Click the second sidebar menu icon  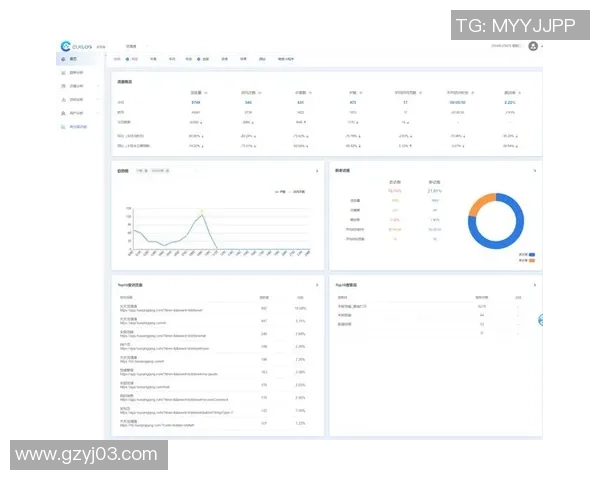(x=63, y=73)
